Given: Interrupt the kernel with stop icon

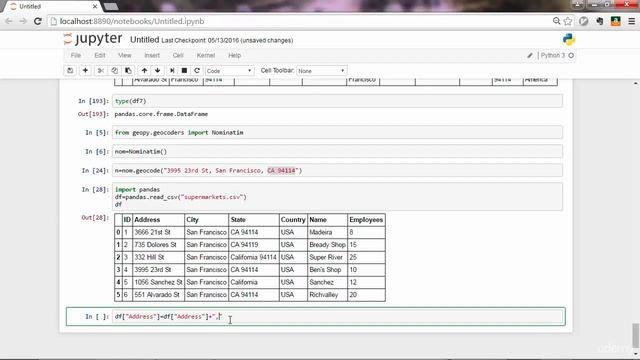Looking at the screenshot, I should (x=184, y=71).
